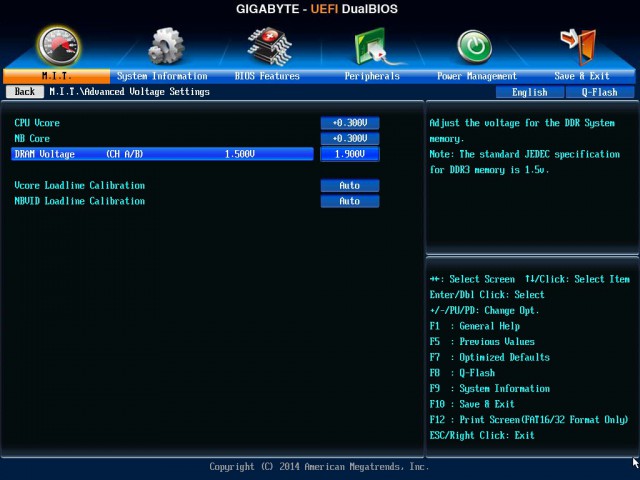Open the NB Core +0.300V value
This screenshot has height=480, width=640.
pos(350,138)
